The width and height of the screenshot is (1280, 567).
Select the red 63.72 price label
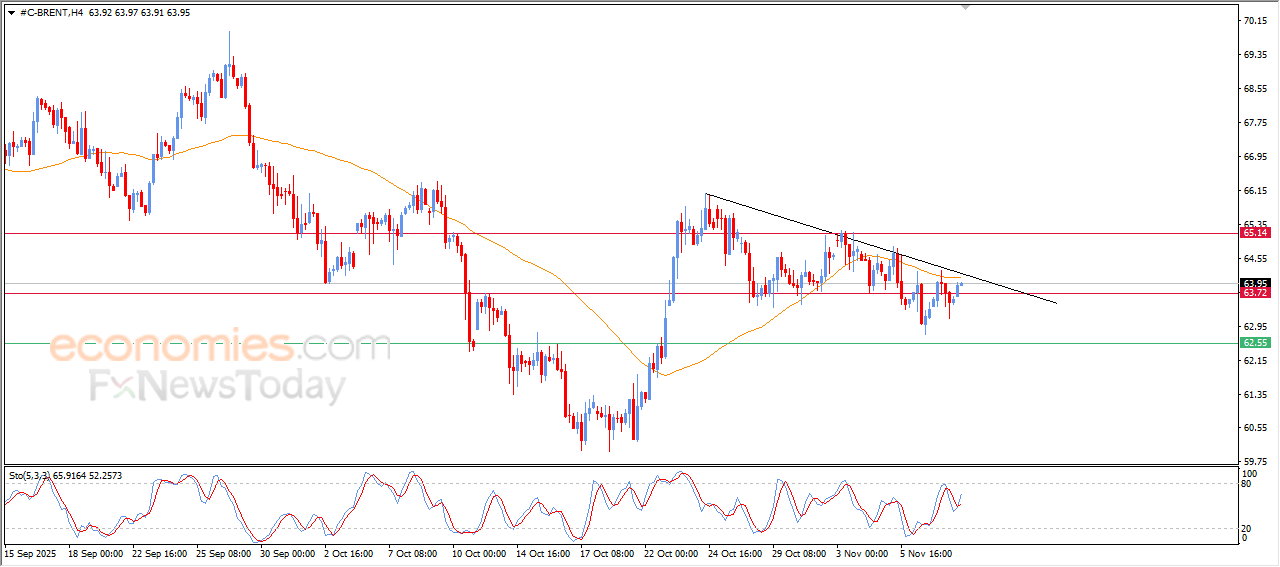[1254, 293]
